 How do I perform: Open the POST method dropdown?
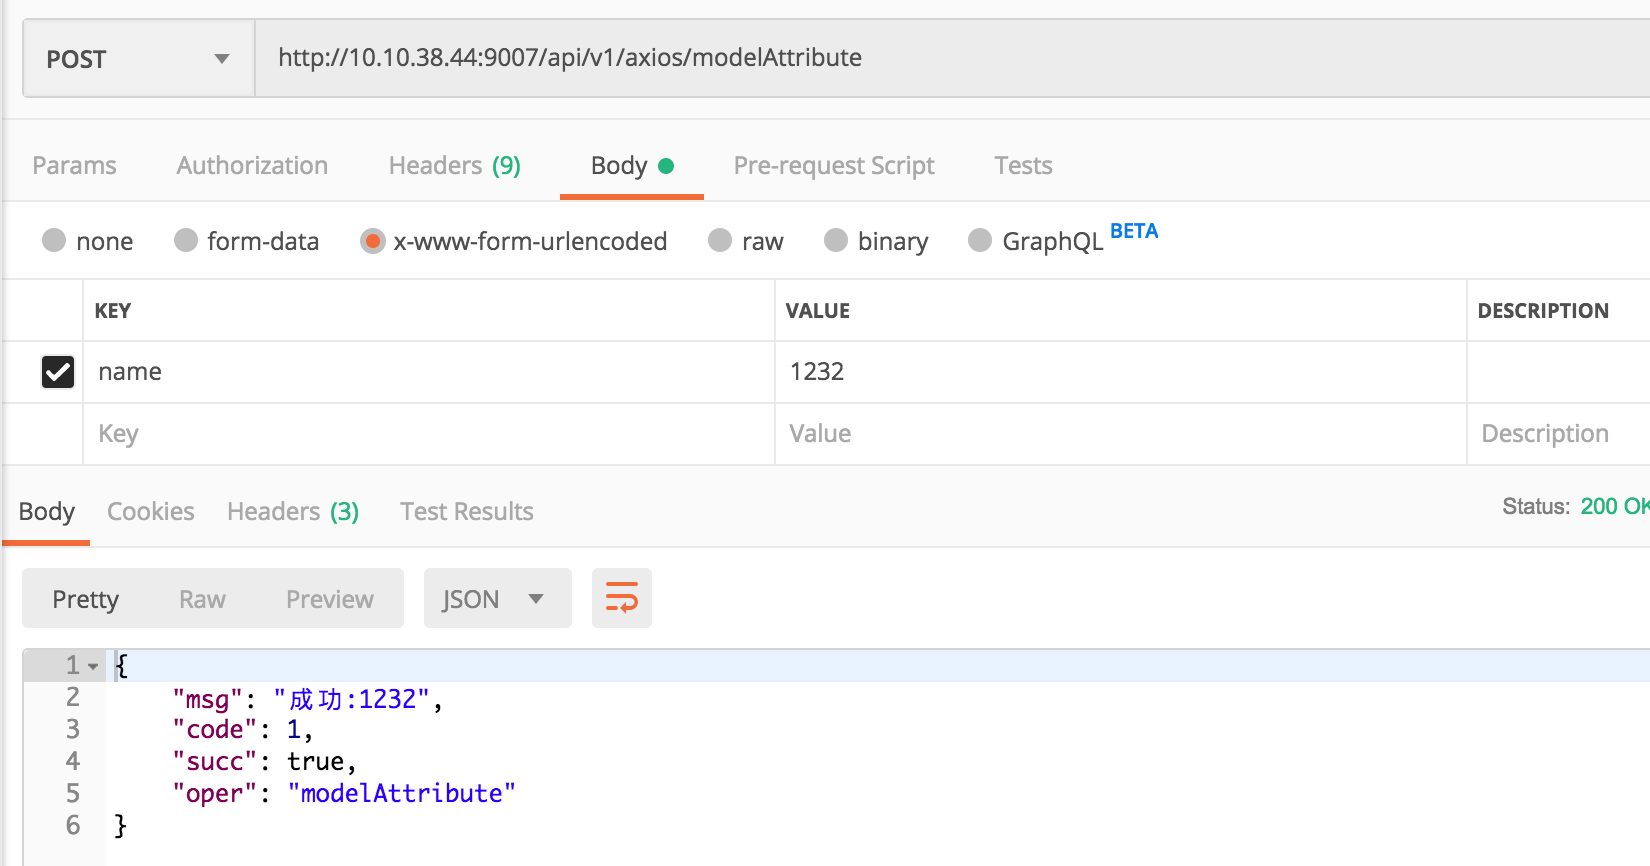(x=138, y=59)
